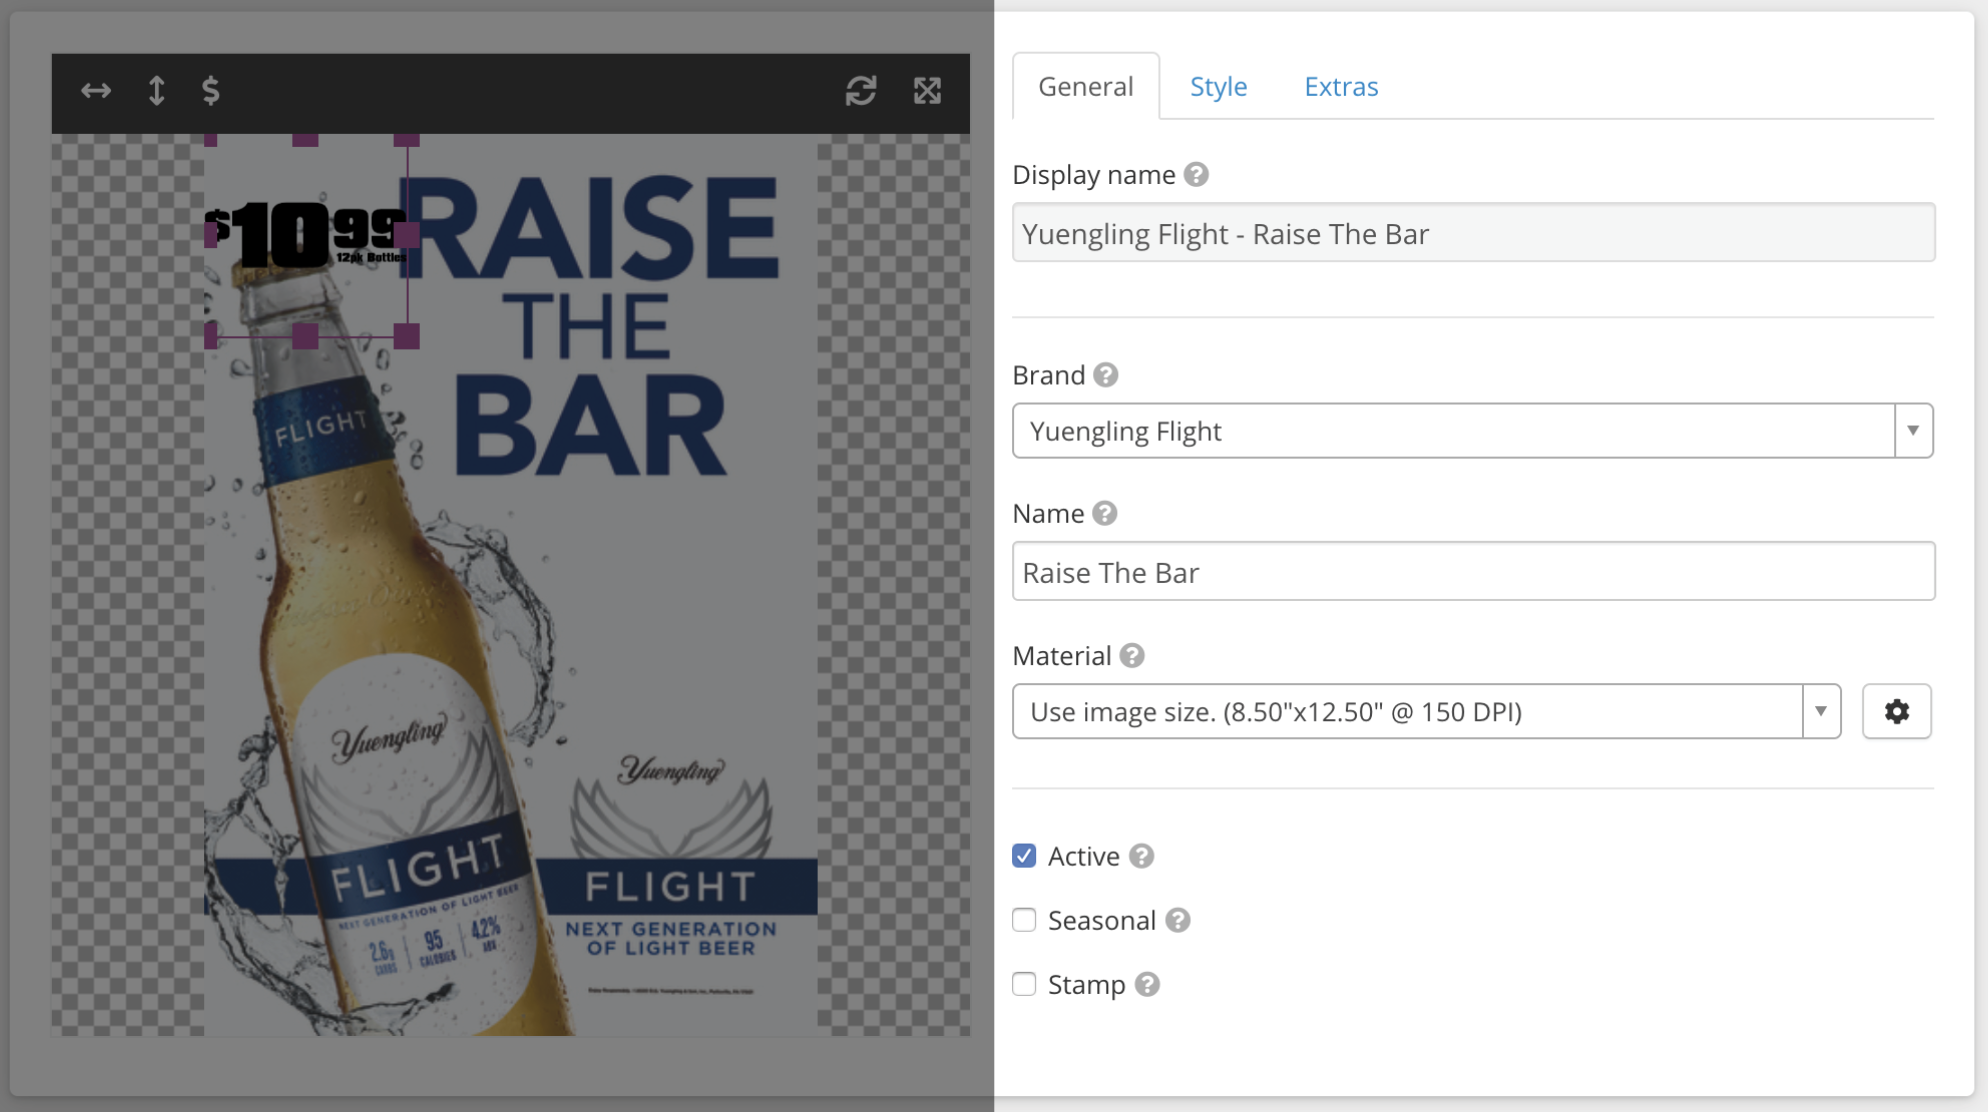
Task: Click the bottom-middle handle of price box
Action: [x=306, y=336]
